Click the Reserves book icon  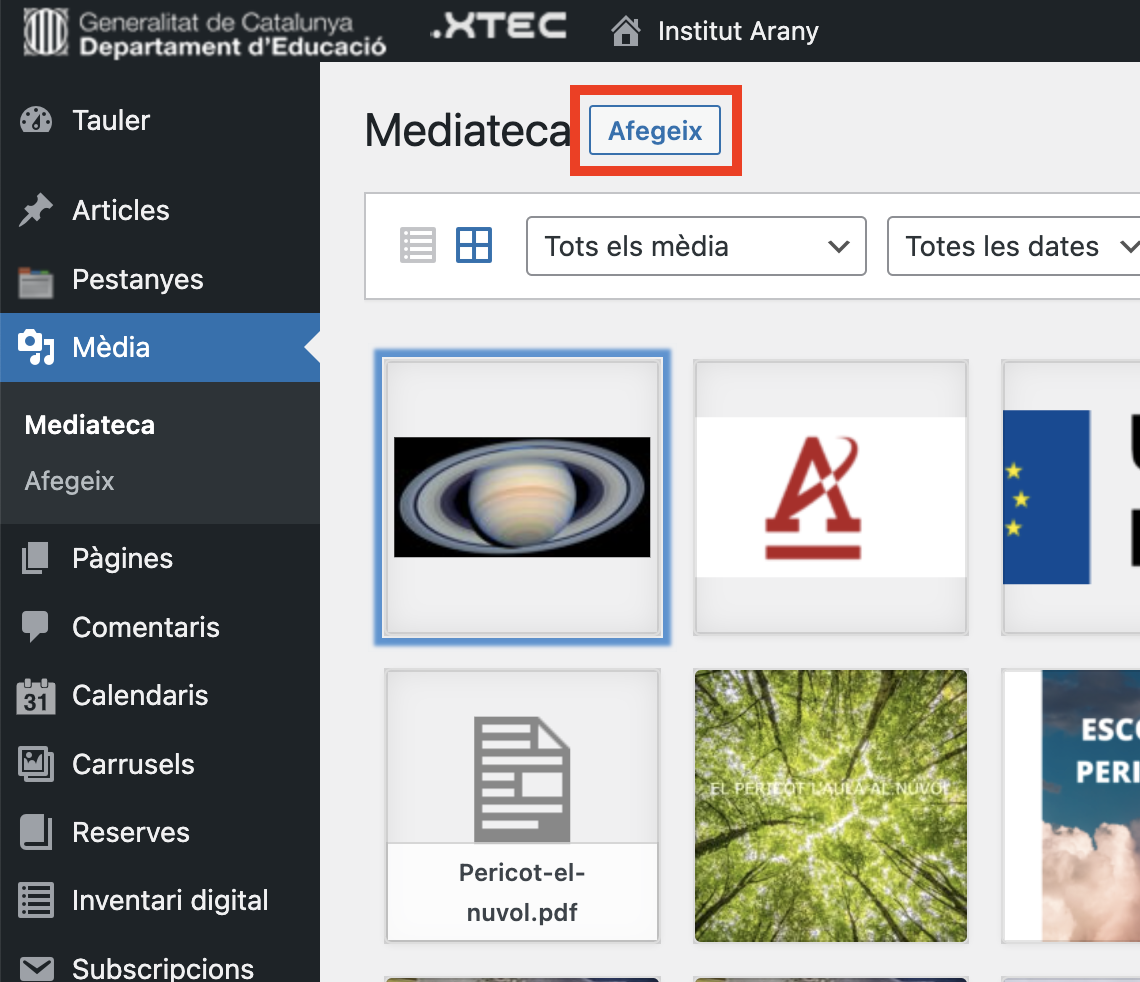point(36,833)
